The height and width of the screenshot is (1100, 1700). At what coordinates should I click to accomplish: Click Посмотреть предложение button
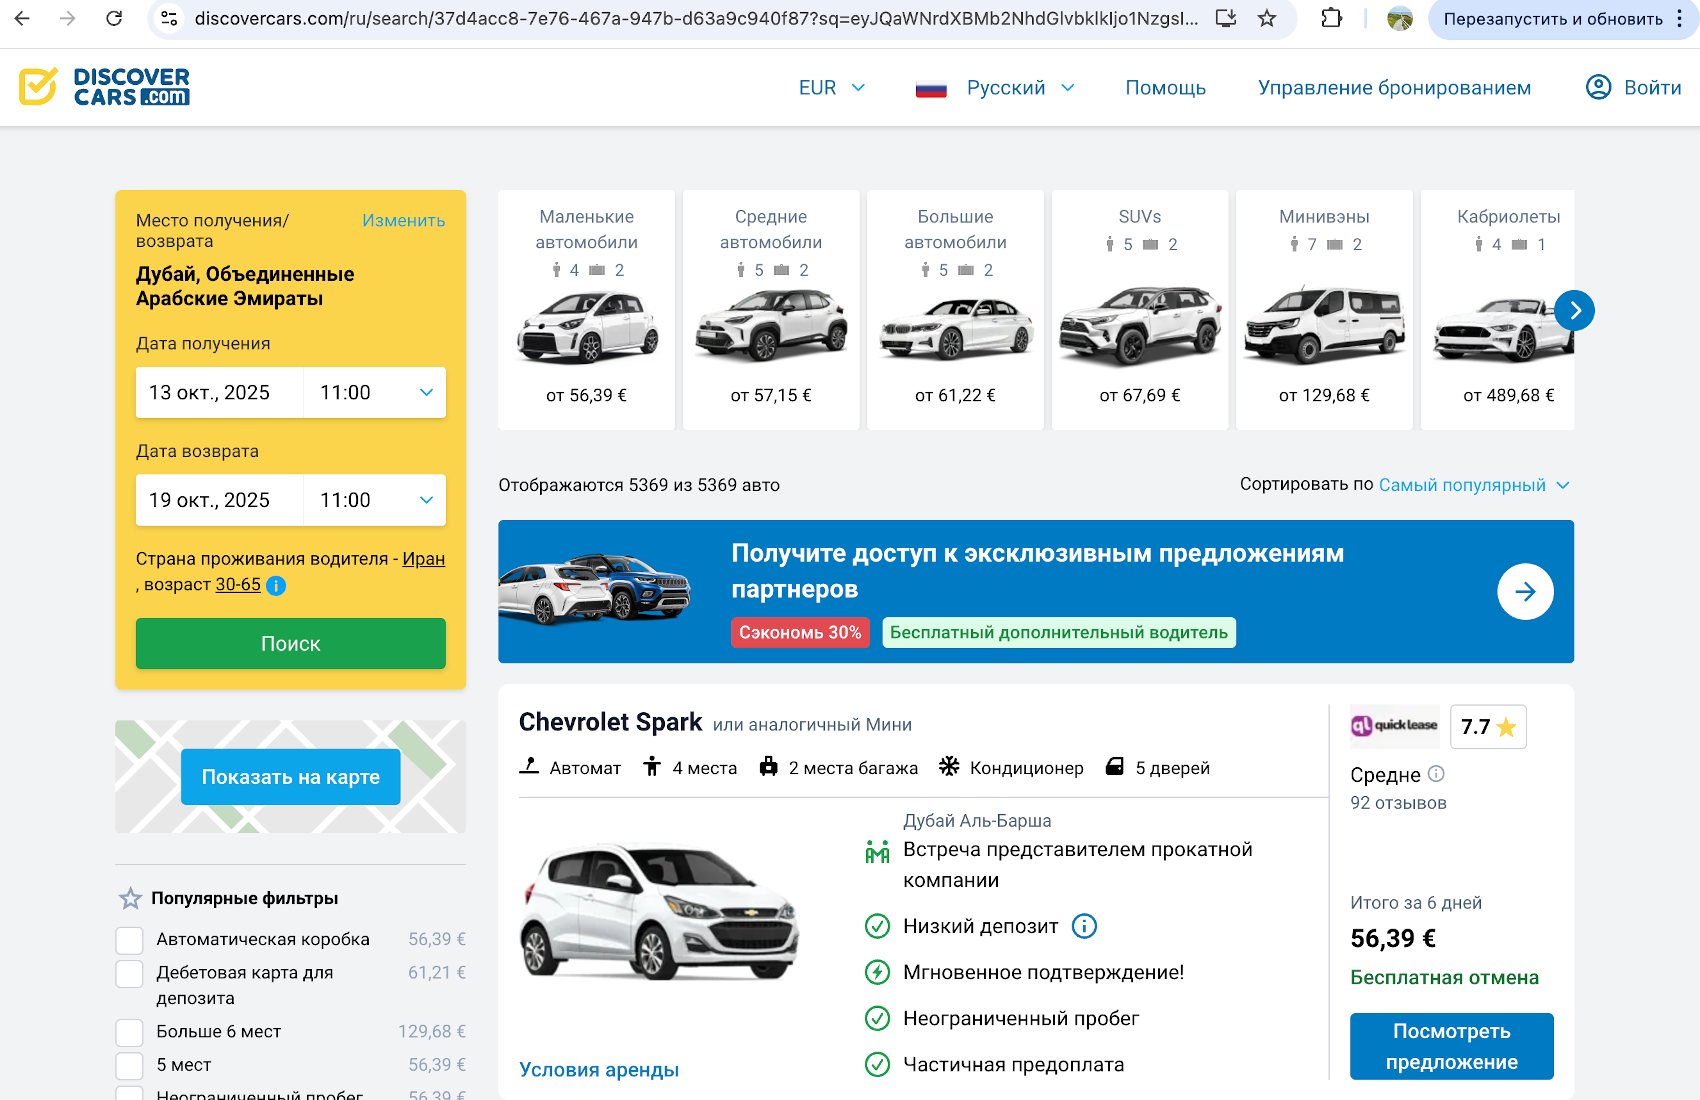coord(1452,1047)
